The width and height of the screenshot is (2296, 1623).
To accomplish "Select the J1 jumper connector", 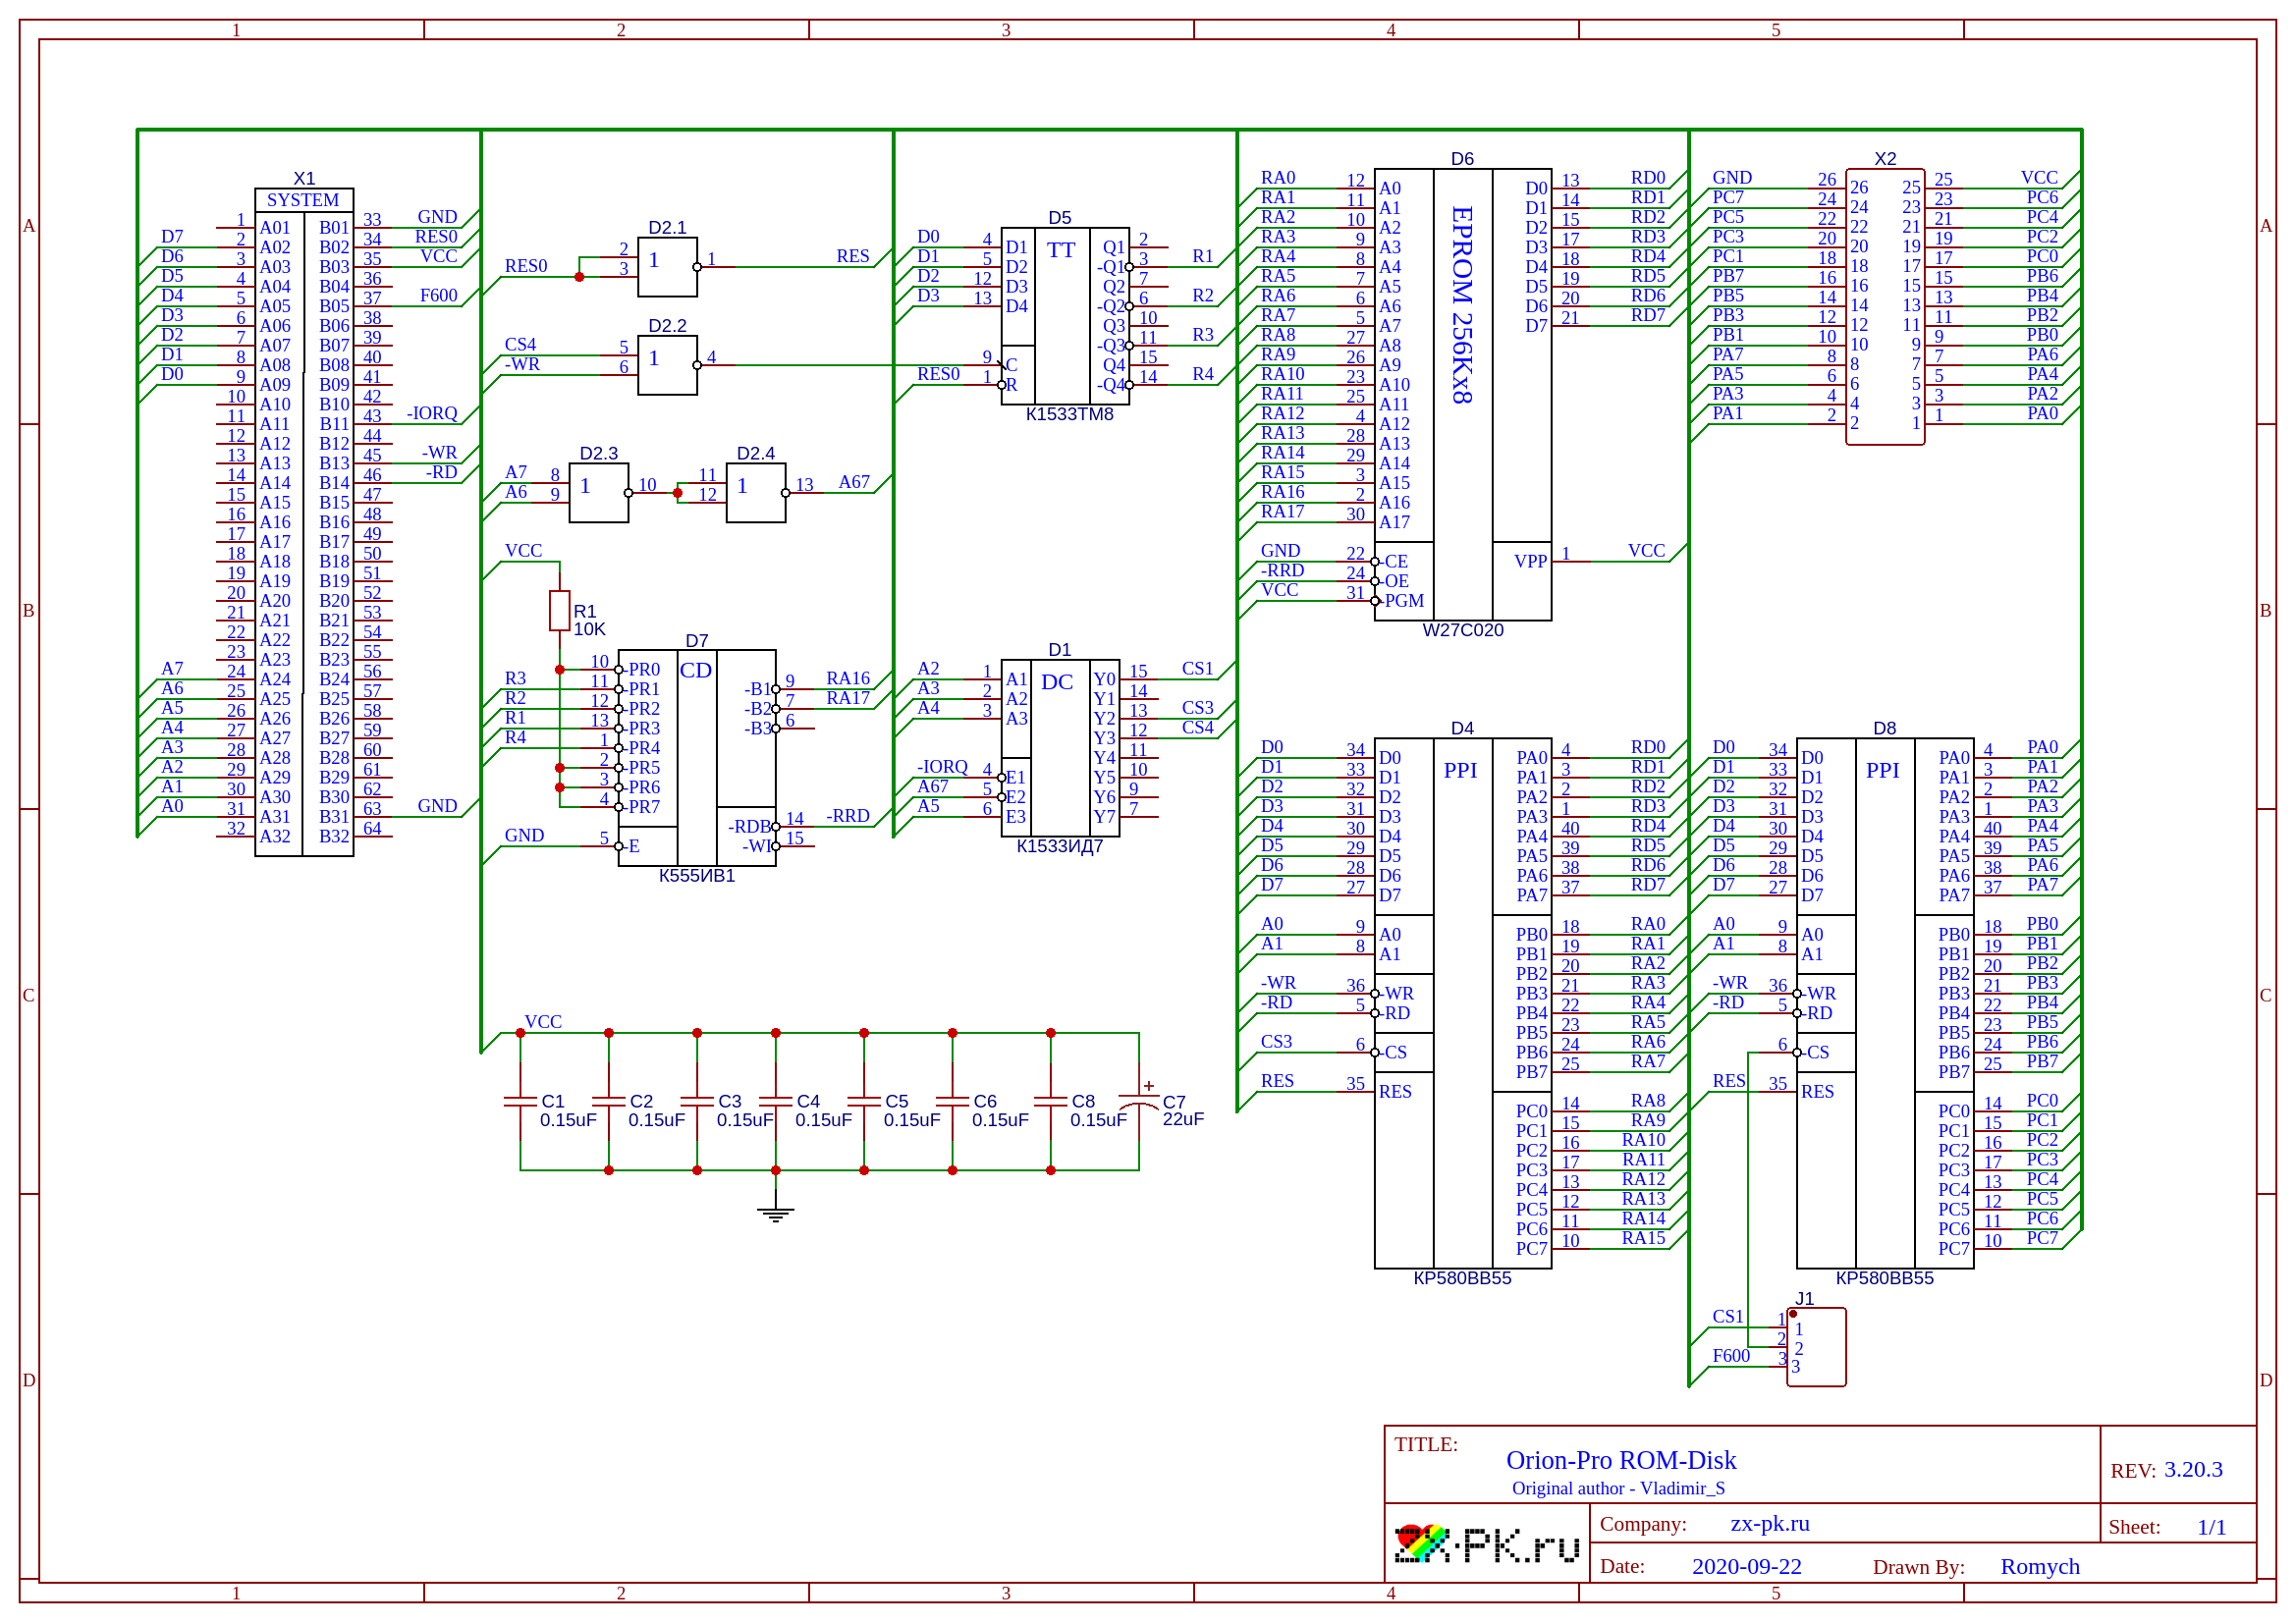I will tap(1816, 1347).
